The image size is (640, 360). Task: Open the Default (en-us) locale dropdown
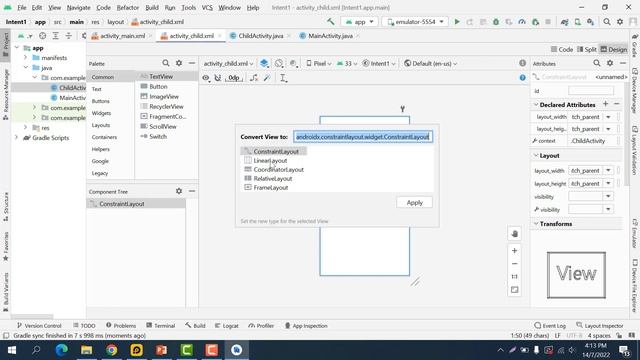coord(431,63)
